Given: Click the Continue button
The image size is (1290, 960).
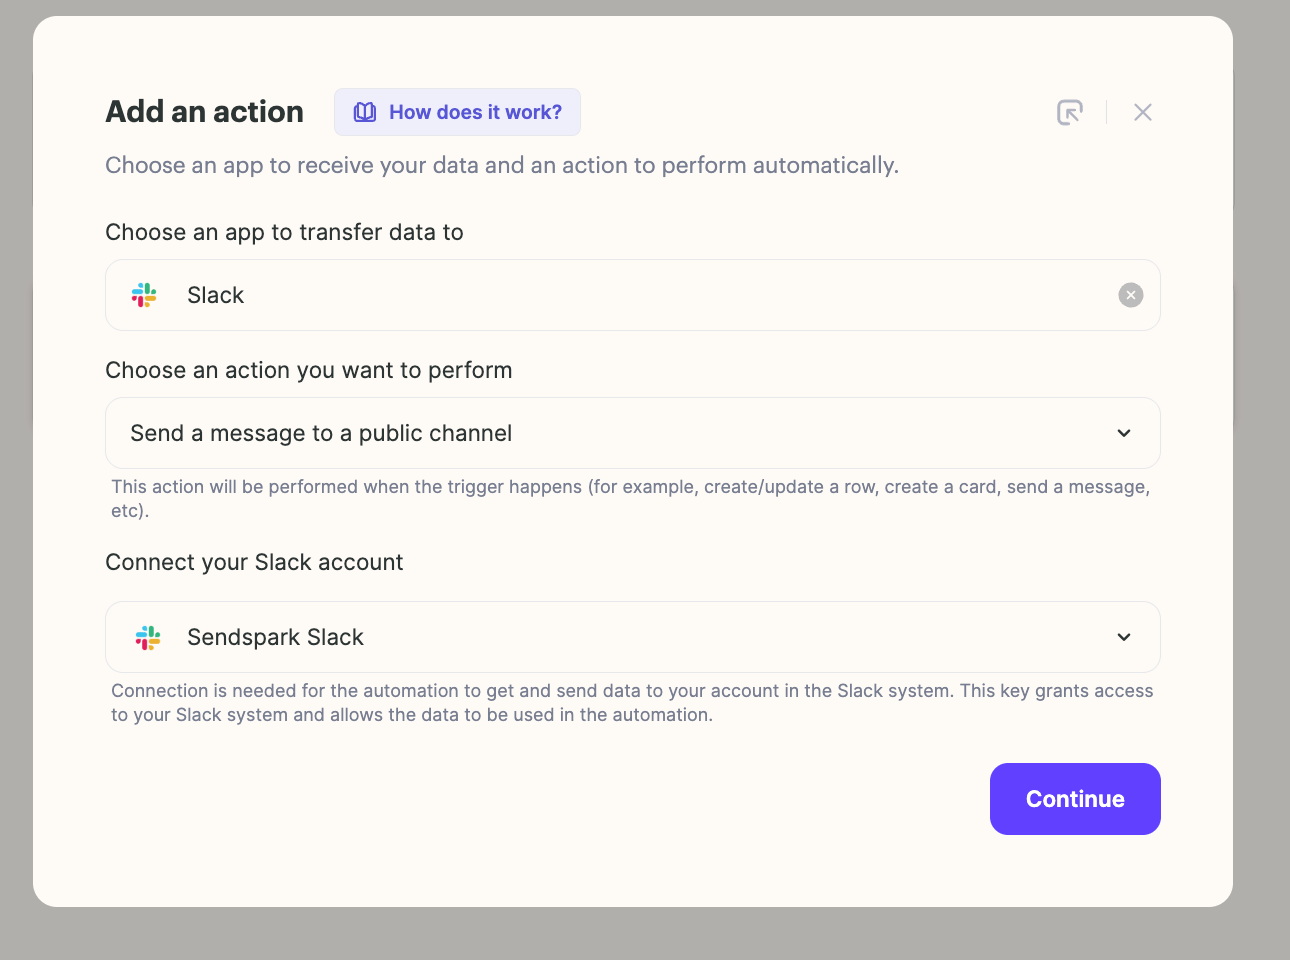Looking at the screenshot, I should pos(1075,799).
